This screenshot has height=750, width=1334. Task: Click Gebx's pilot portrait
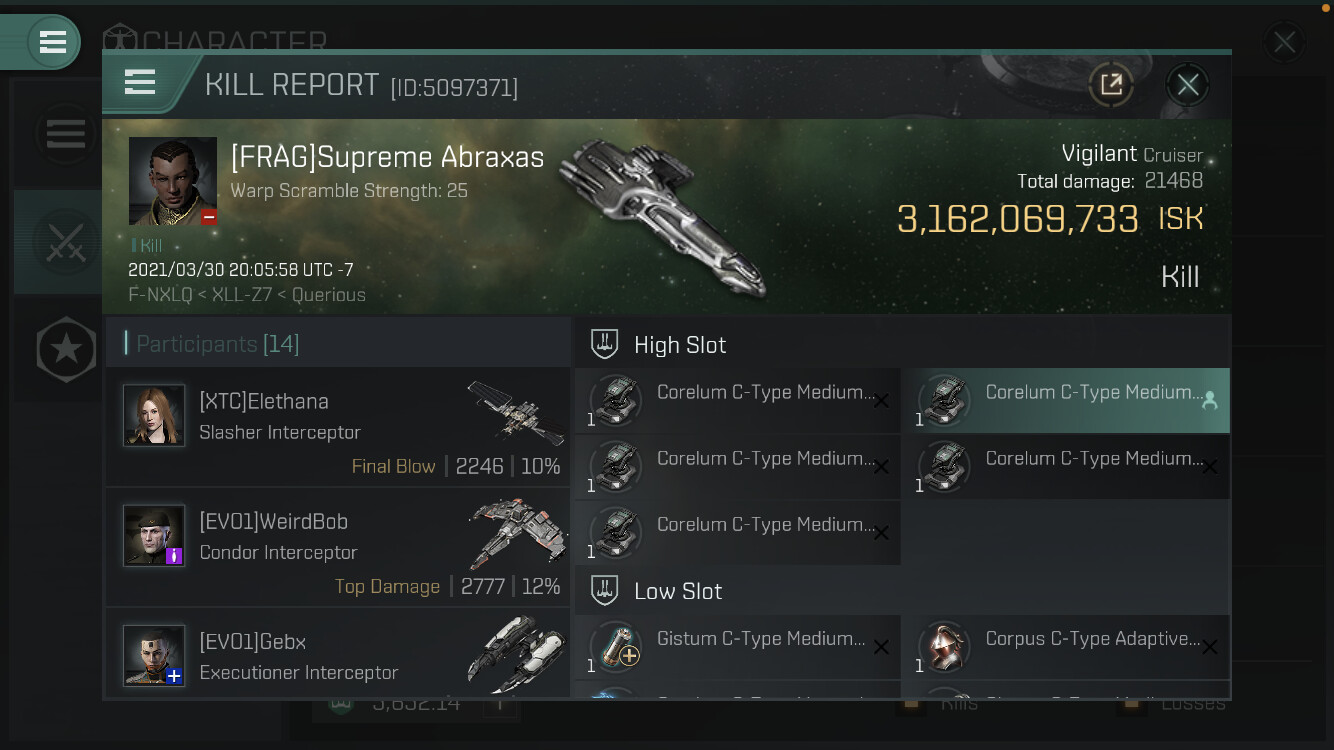pyautogui.click(x=154, y=655)
